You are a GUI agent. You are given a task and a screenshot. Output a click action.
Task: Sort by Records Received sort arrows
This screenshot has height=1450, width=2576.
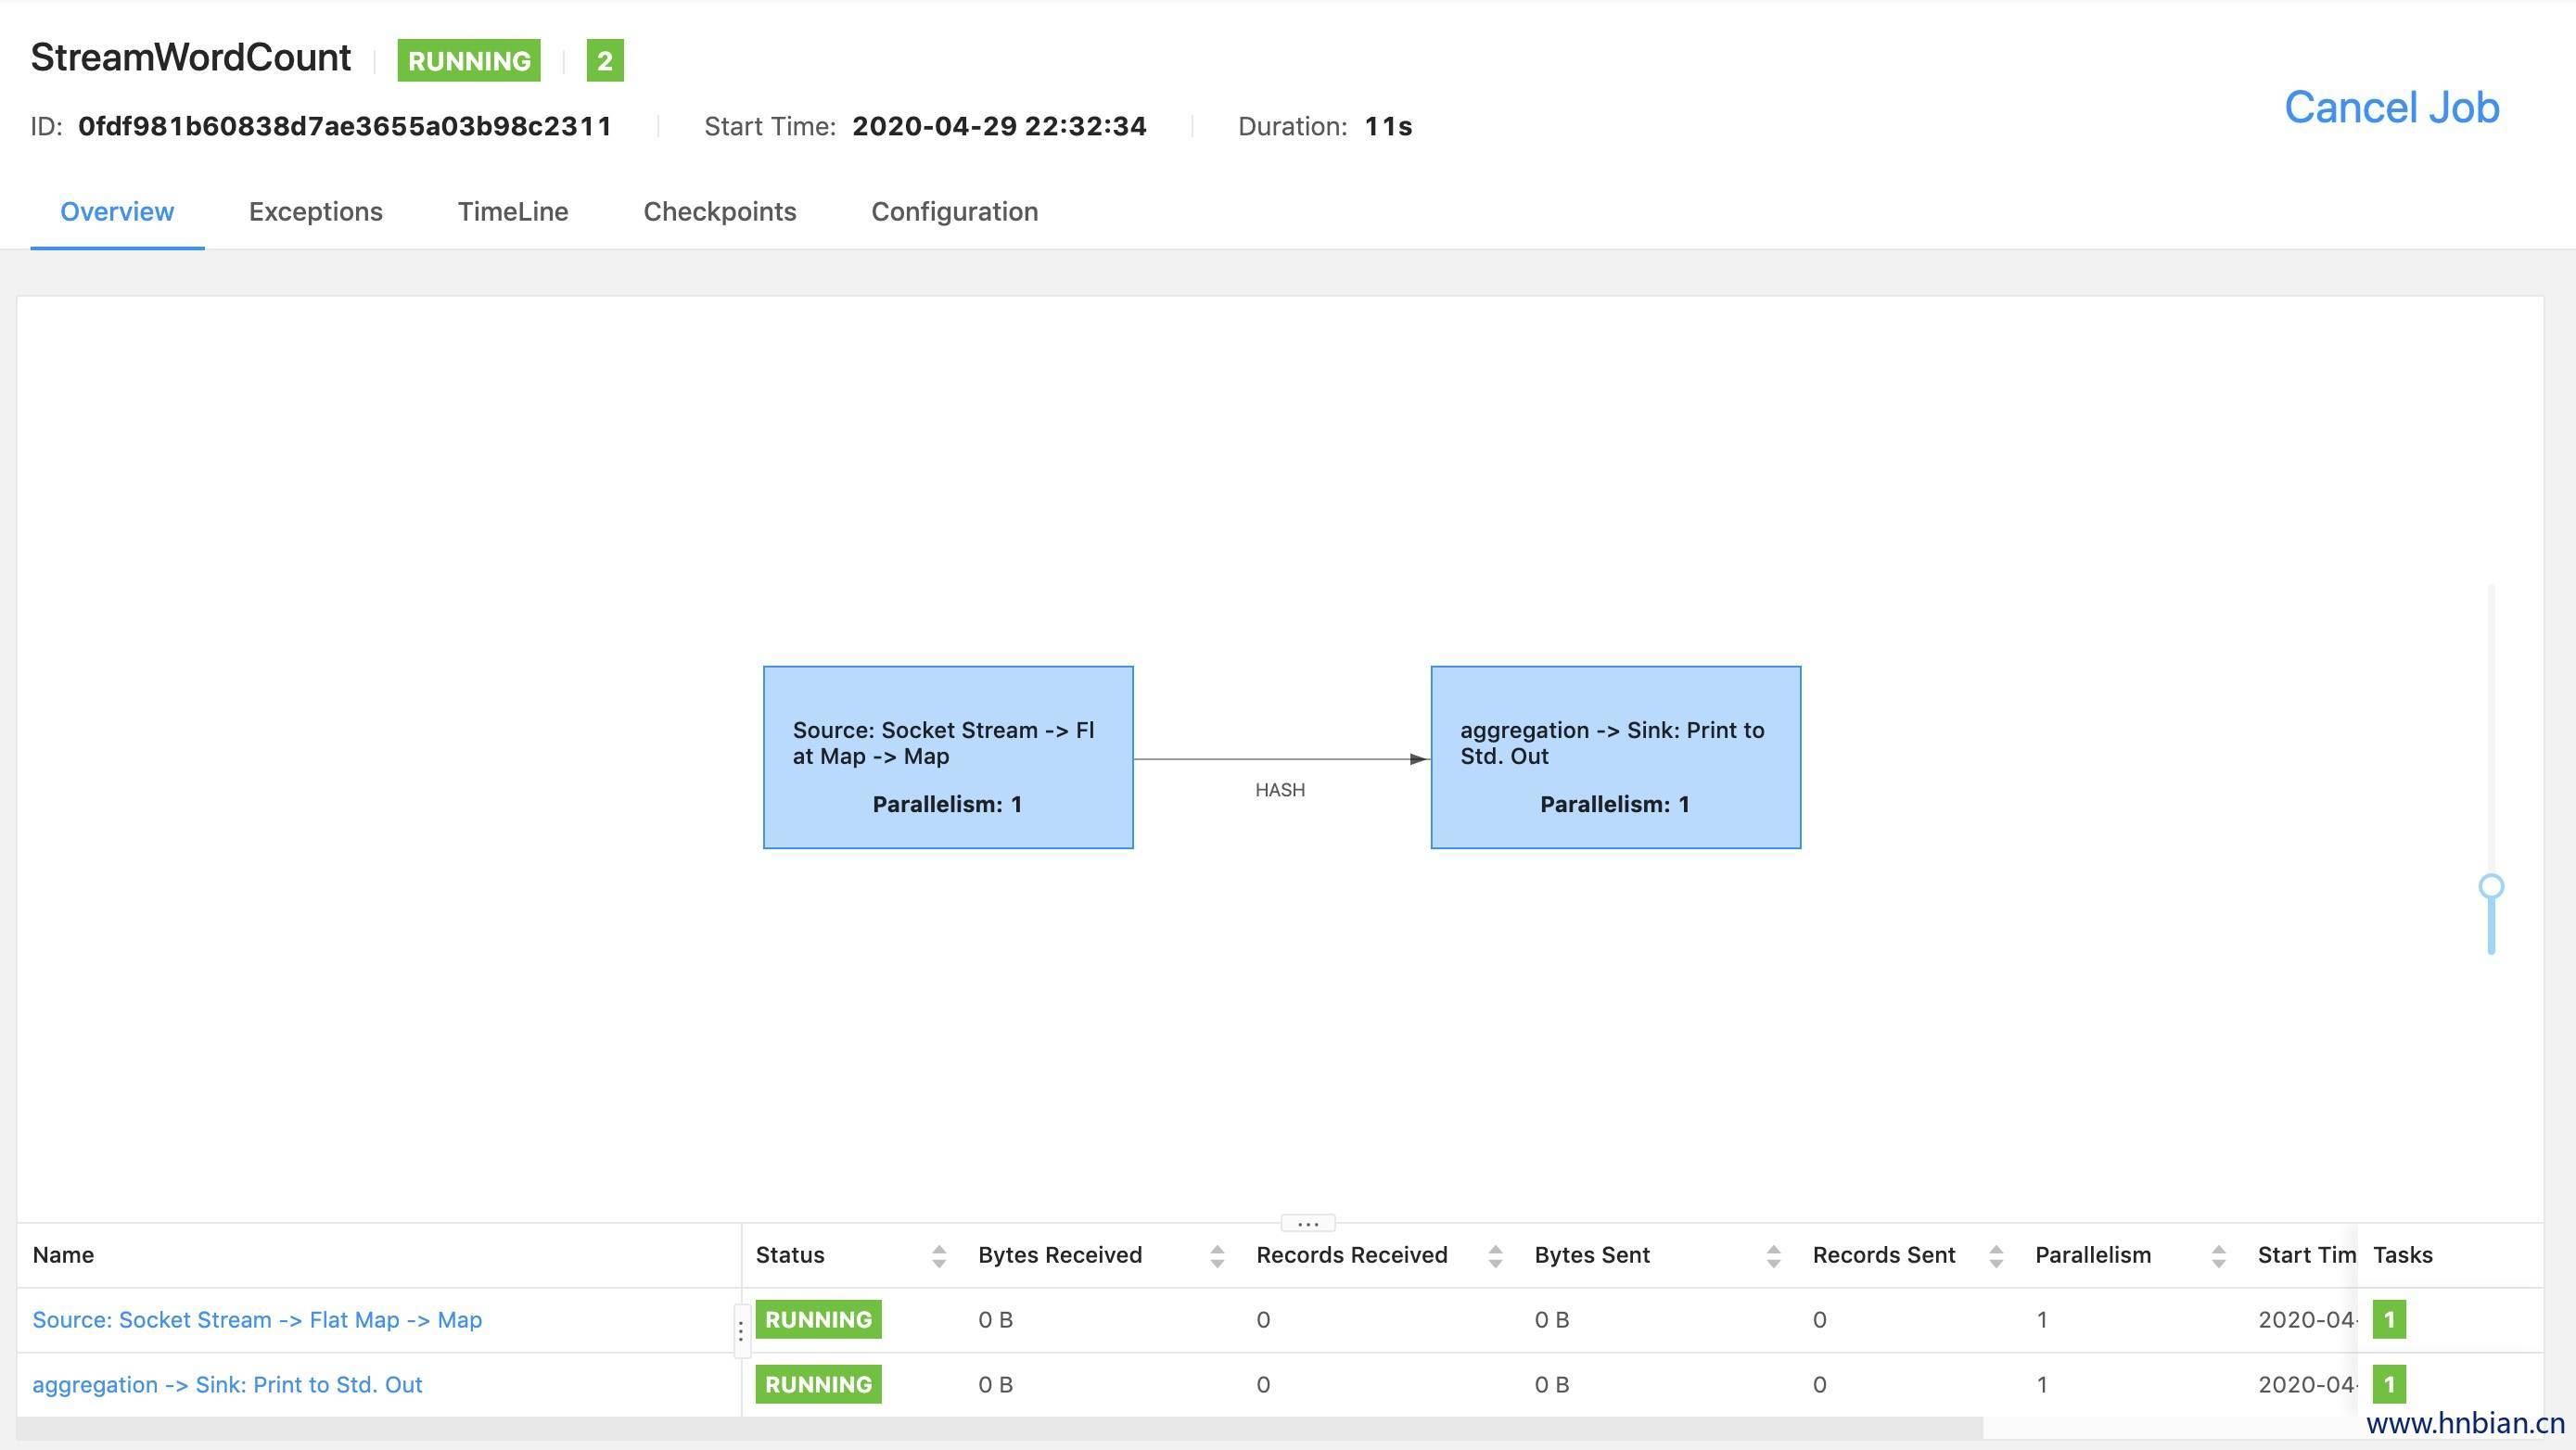click(x=1494, y=1256)
